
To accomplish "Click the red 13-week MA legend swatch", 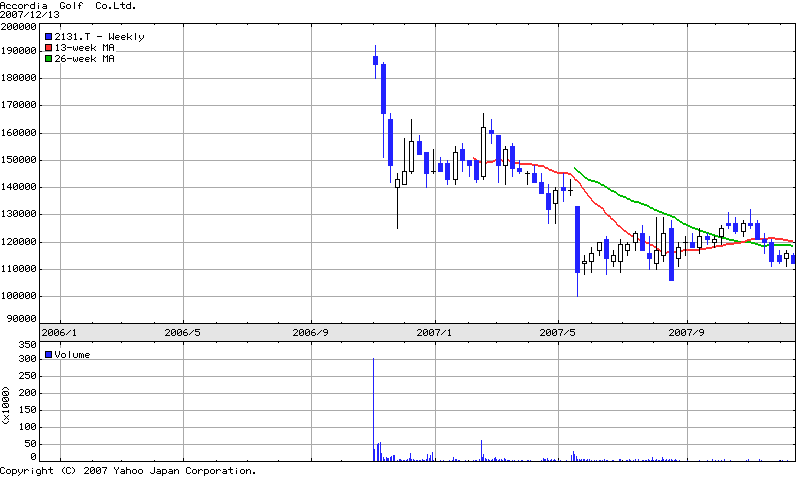I will coord(48,48).
